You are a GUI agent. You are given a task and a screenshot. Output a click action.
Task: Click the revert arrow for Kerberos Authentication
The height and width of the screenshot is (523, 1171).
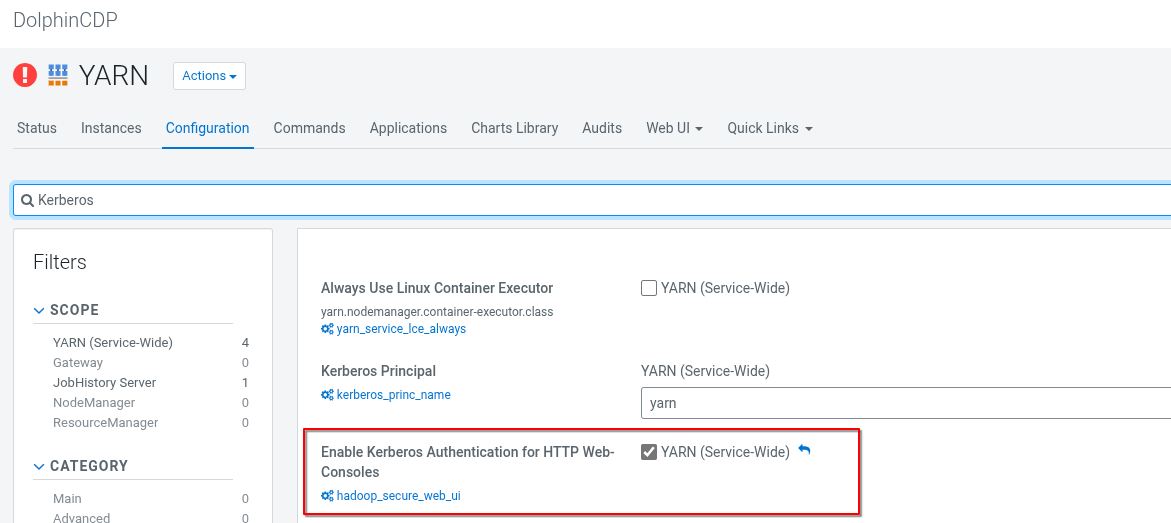coord(804,451)
